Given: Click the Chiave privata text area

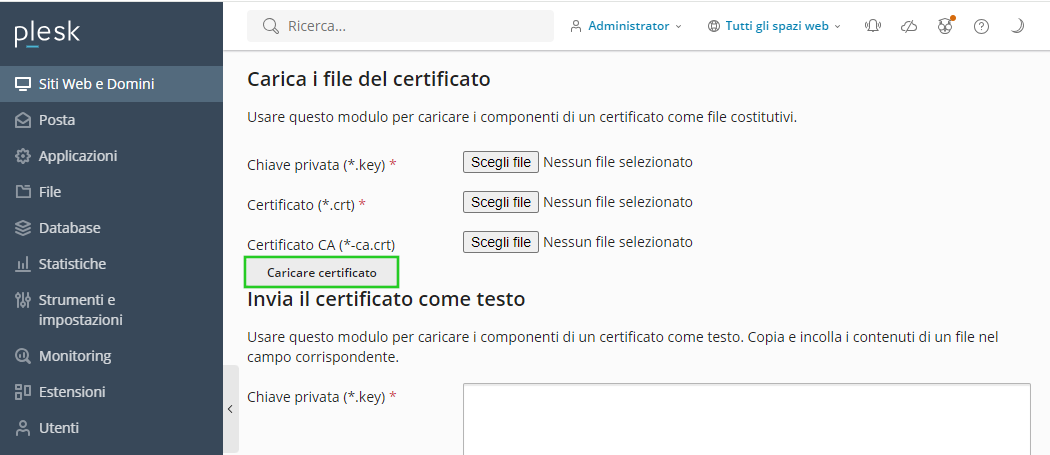Looking at the screenshot, I should click(x=747, y=419).
